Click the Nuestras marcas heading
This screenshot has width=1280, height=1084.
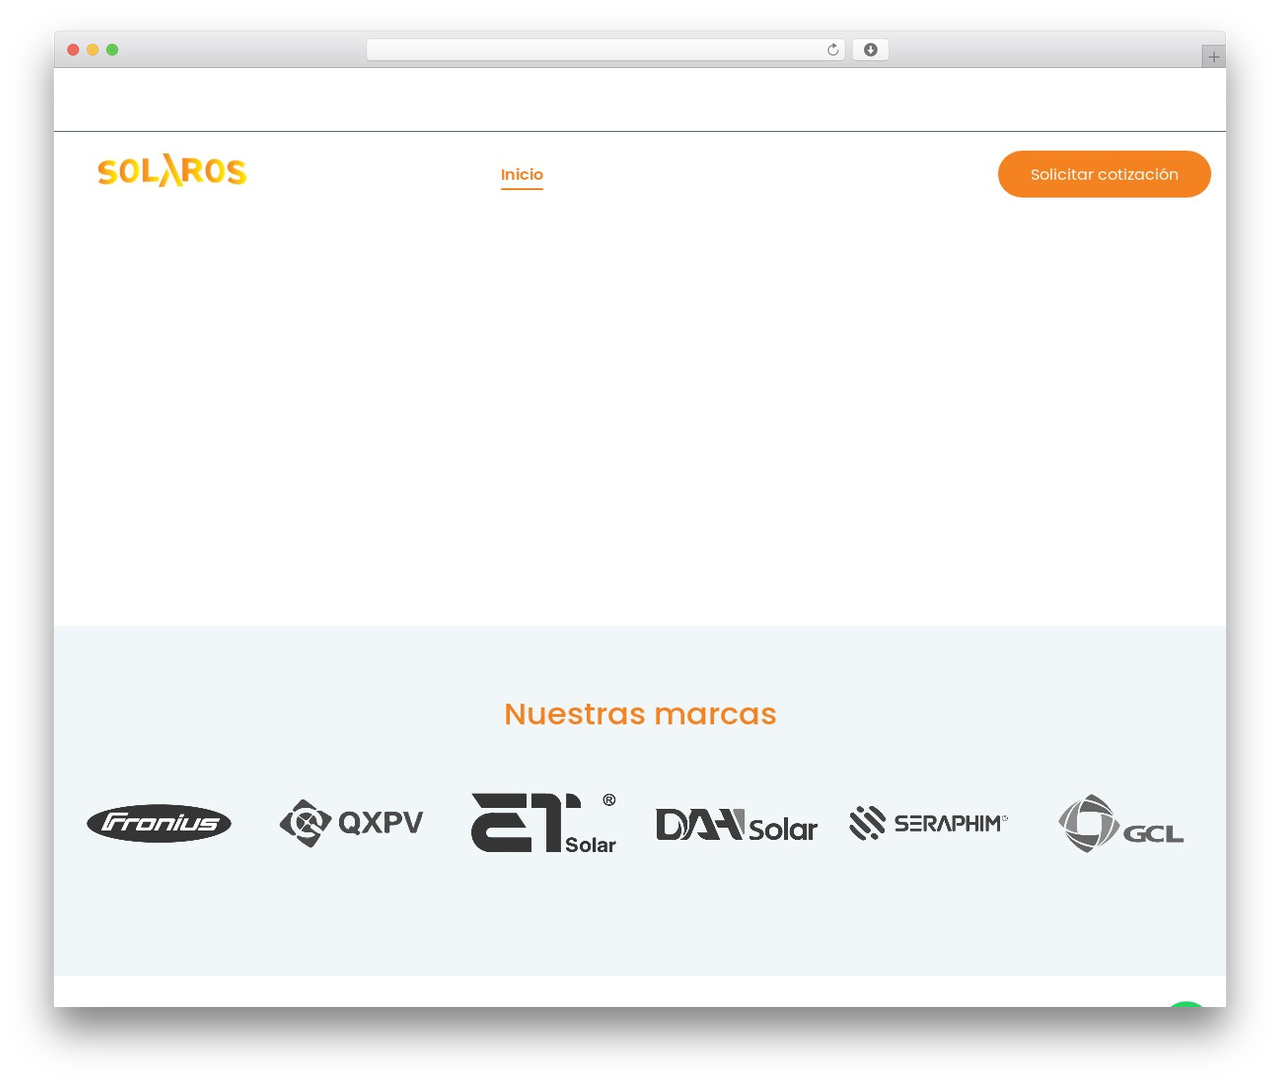pos(640,714)
